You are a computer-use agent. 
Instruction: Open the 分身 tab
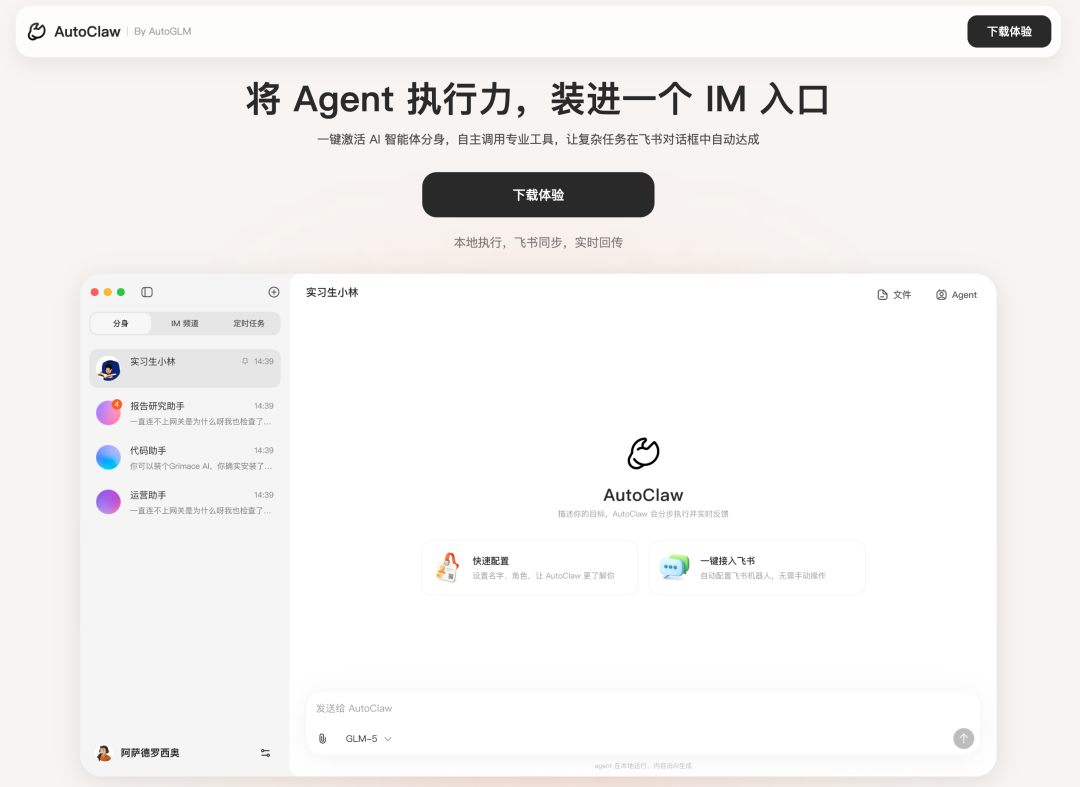point(120,323)
